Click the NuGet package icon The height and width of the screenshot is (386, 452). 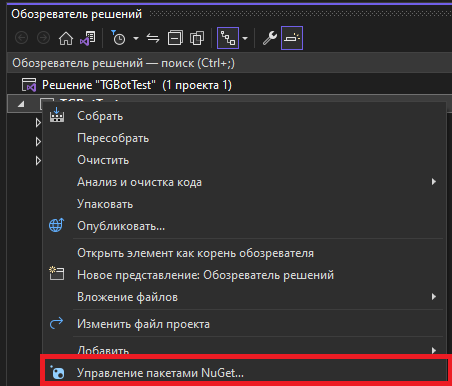point(57,372)
